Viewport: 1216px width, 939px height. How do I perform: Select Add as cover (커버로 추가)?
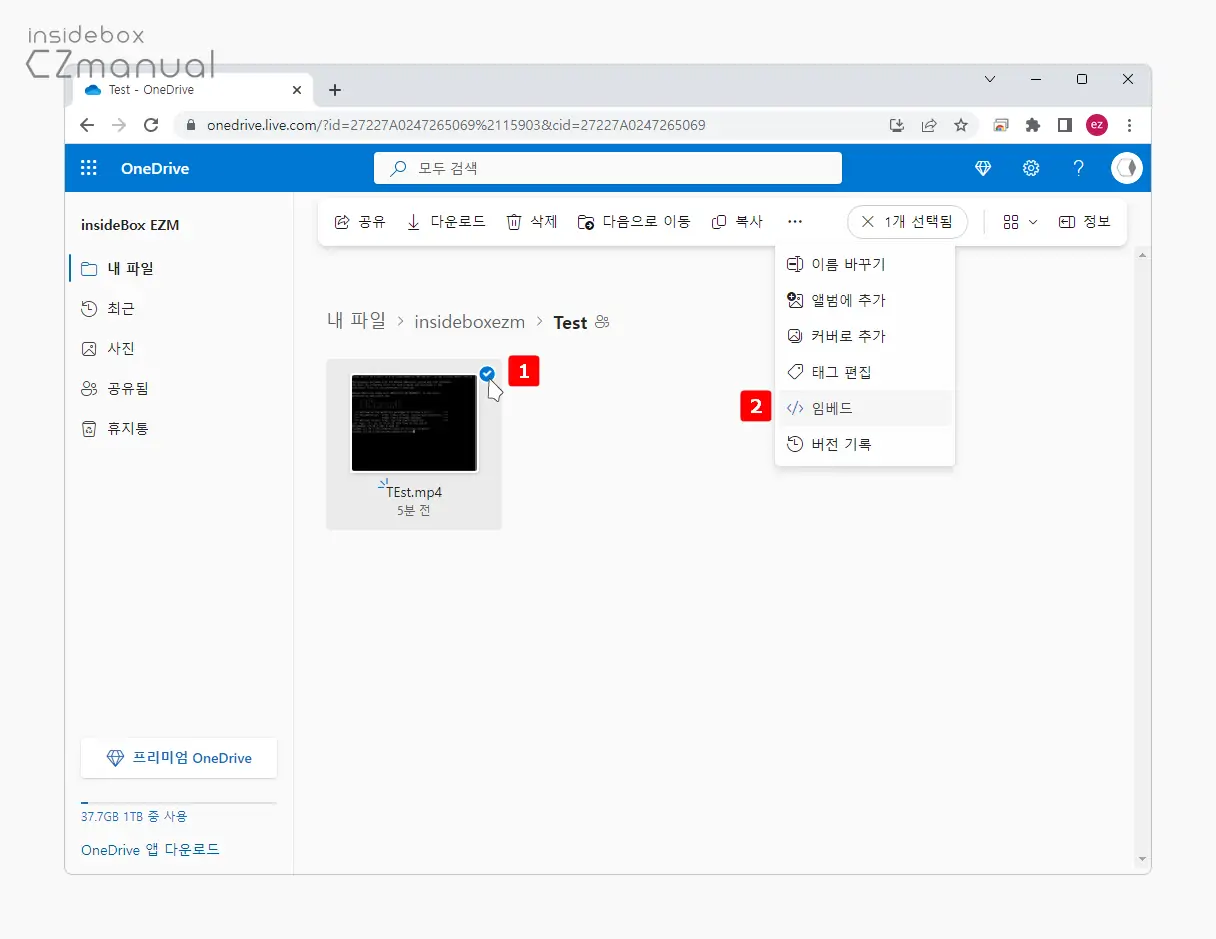pyautogui.click(x=865, y=336)
